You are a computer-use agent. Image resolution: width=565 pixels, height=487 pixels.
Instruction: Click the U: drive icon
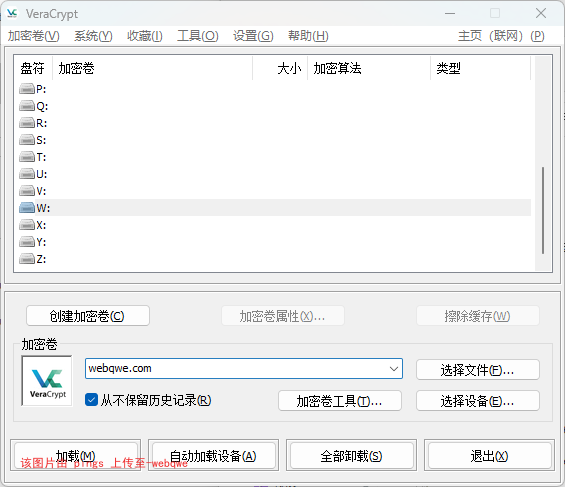[27, 174]
